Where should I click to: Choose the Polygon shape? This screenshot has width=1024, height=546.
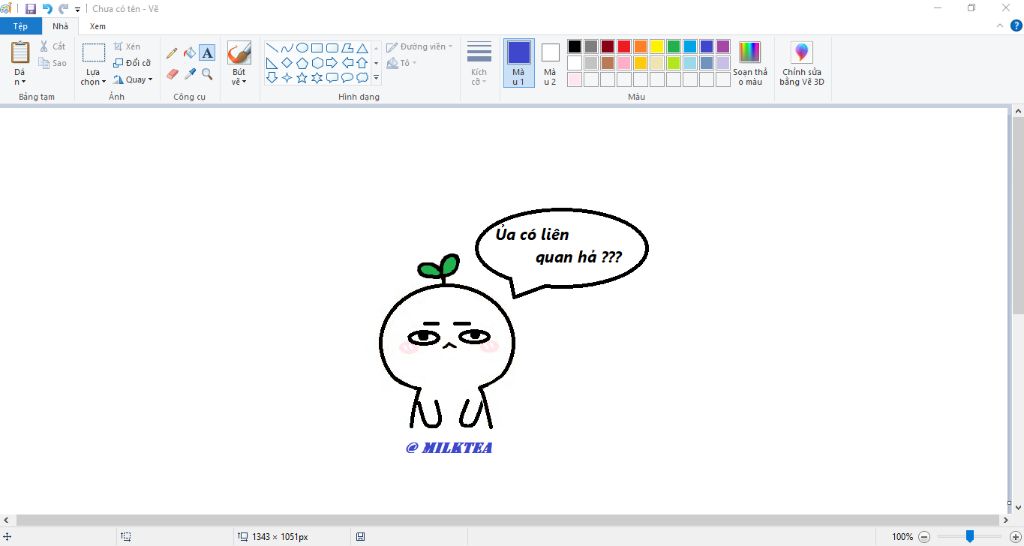point(347,48)
